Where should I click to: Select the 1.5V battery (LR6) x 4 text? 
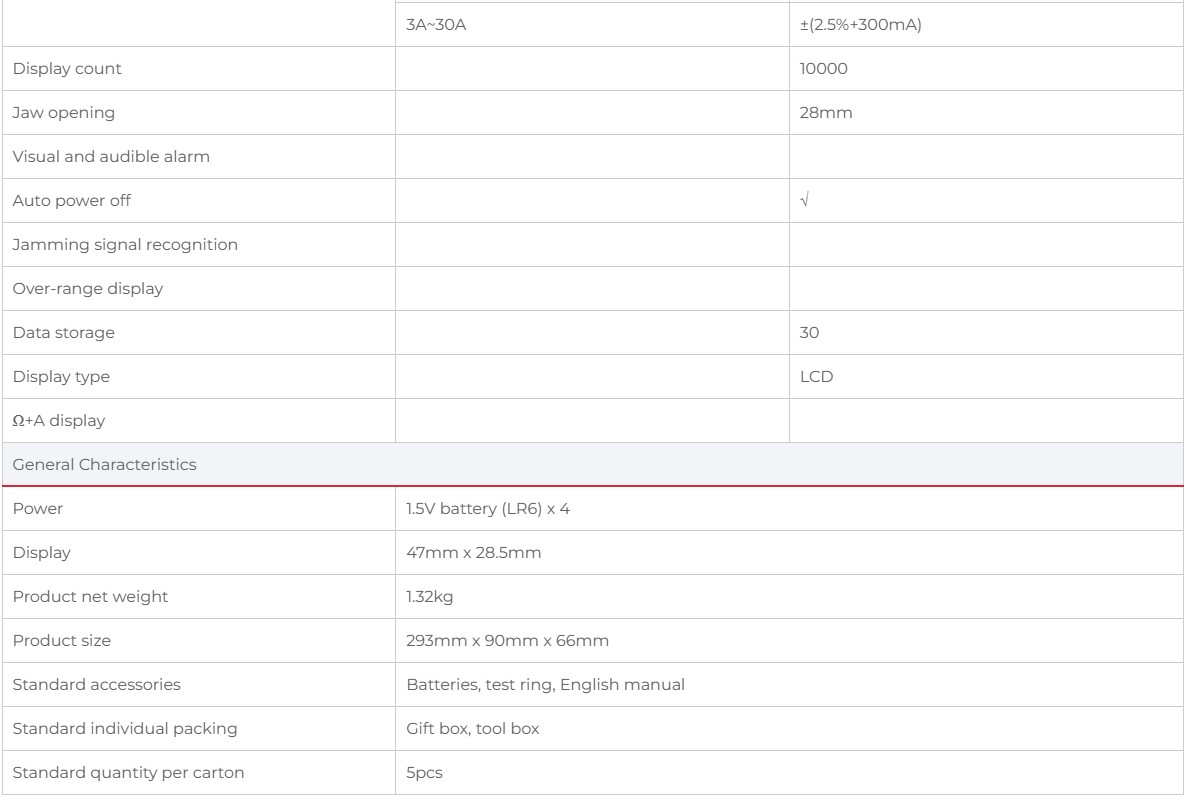pyautogui.click(x=488, y=508)
